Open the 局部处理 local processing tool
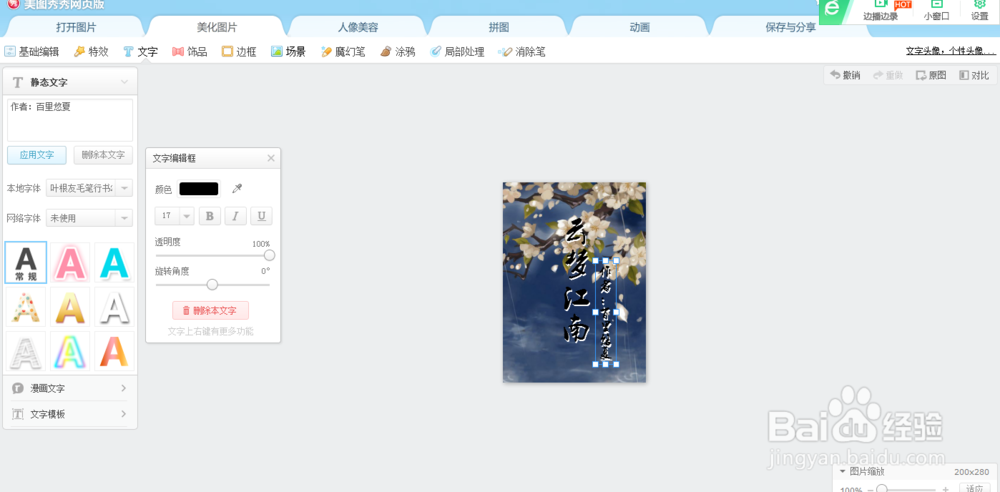1000x492 pixels. [x=457, y=52]
